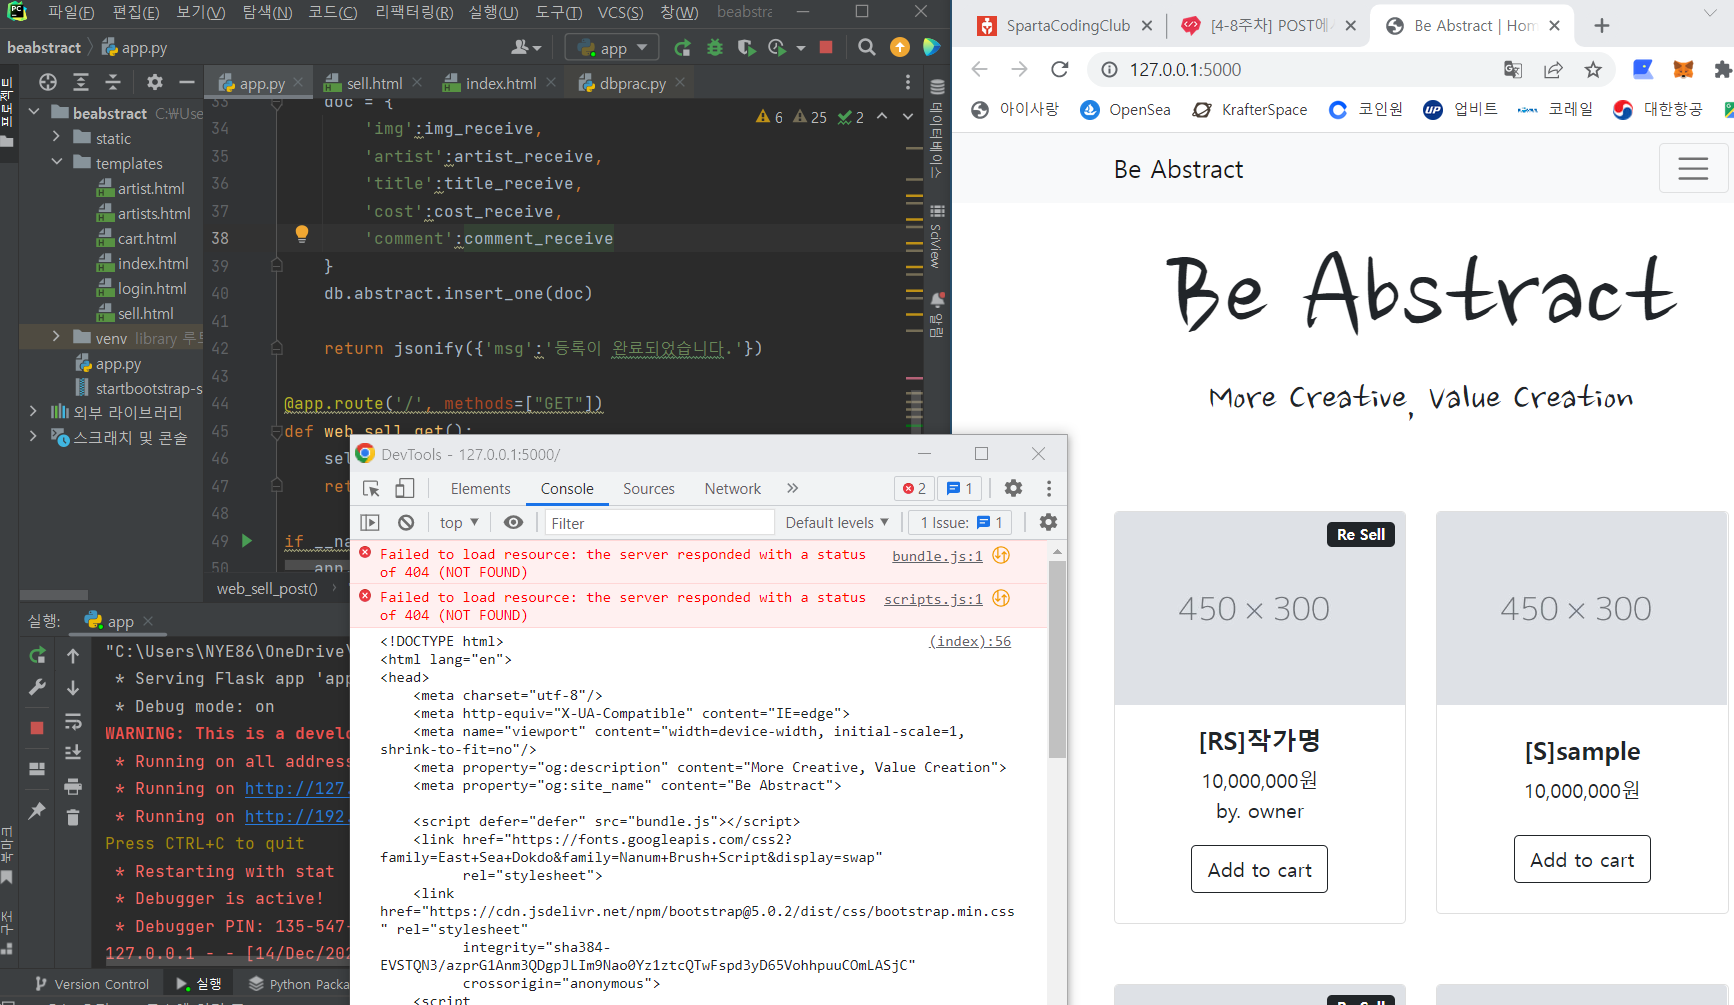Run app with coverage icon in PyCharm
This screenshot has height=1005, width=1734.
click(745, 47)
